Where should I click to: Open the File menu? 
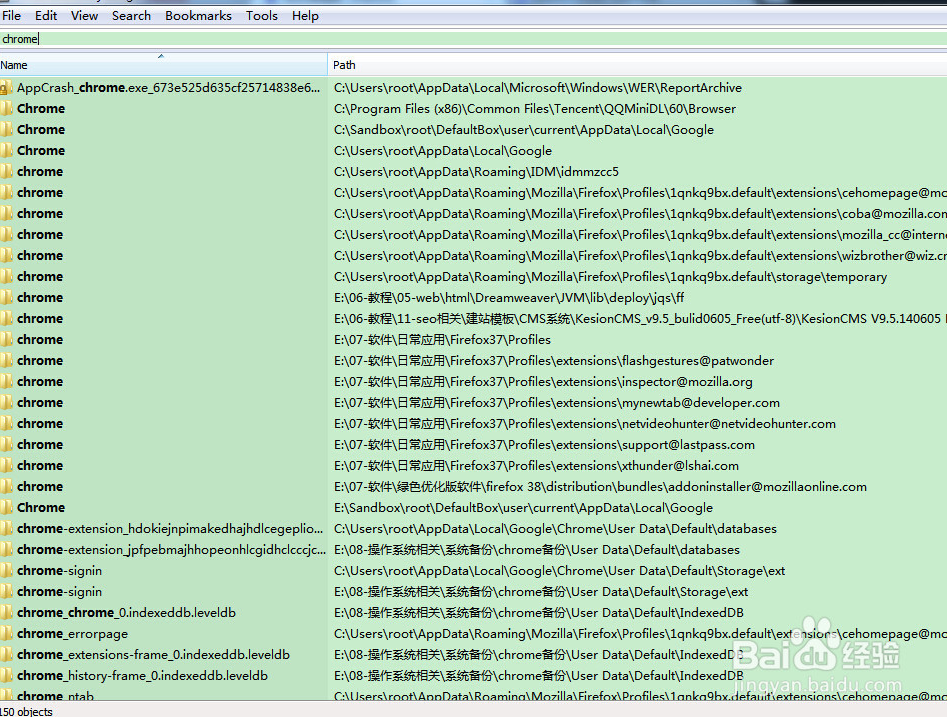click(12, 15)
